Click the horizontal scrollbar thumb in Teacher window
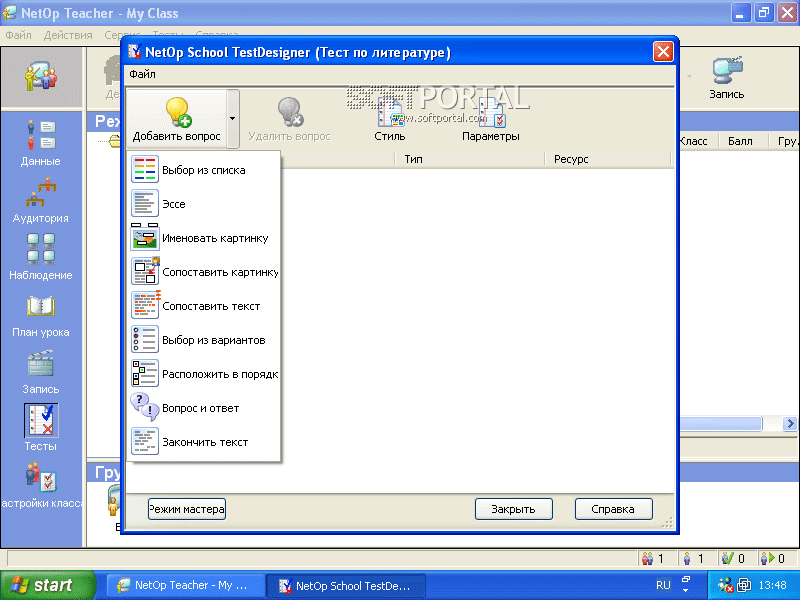 point(720,423)
